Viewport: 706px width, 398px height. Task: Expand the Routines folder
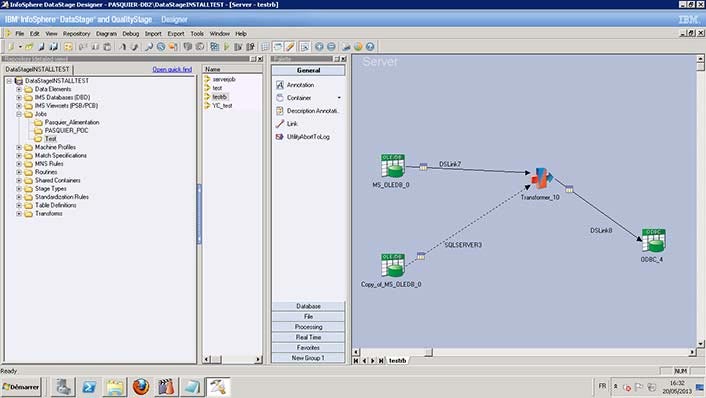(x=19, y=172)
